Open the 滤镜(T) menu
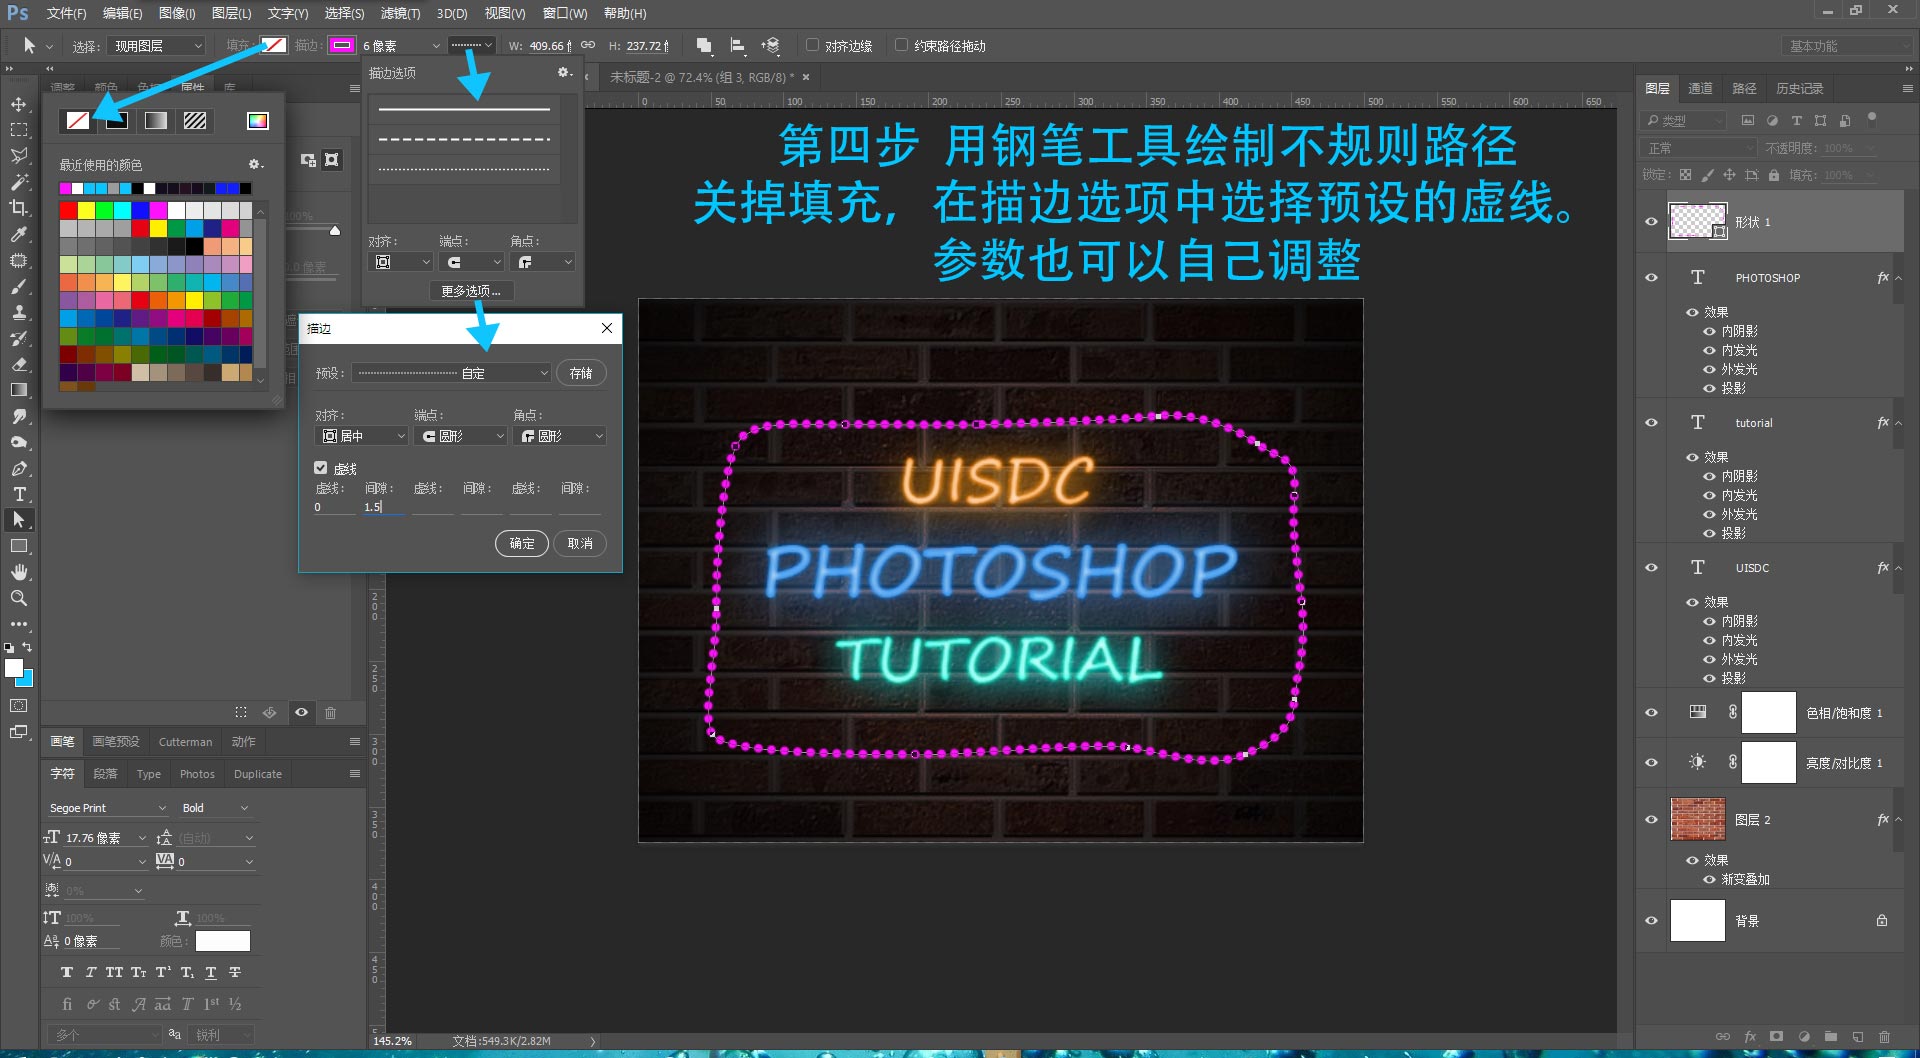 [400, 13]
